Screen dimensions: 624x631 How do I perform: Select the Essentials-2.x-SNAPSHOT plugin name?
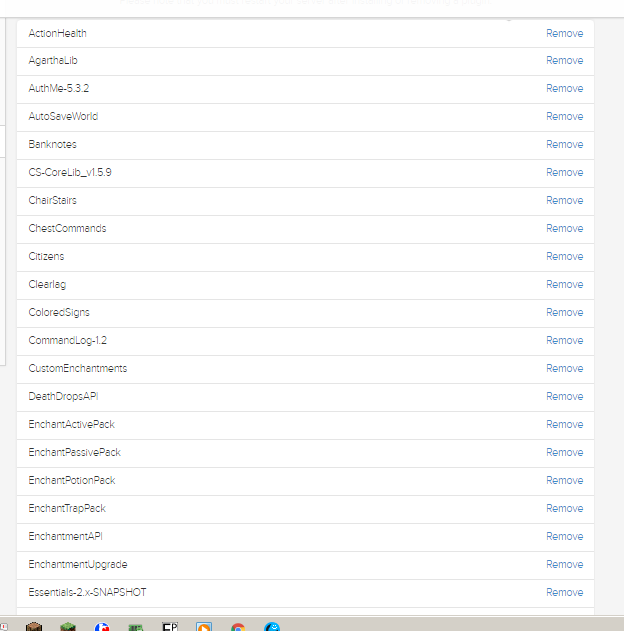pos(87,592)
